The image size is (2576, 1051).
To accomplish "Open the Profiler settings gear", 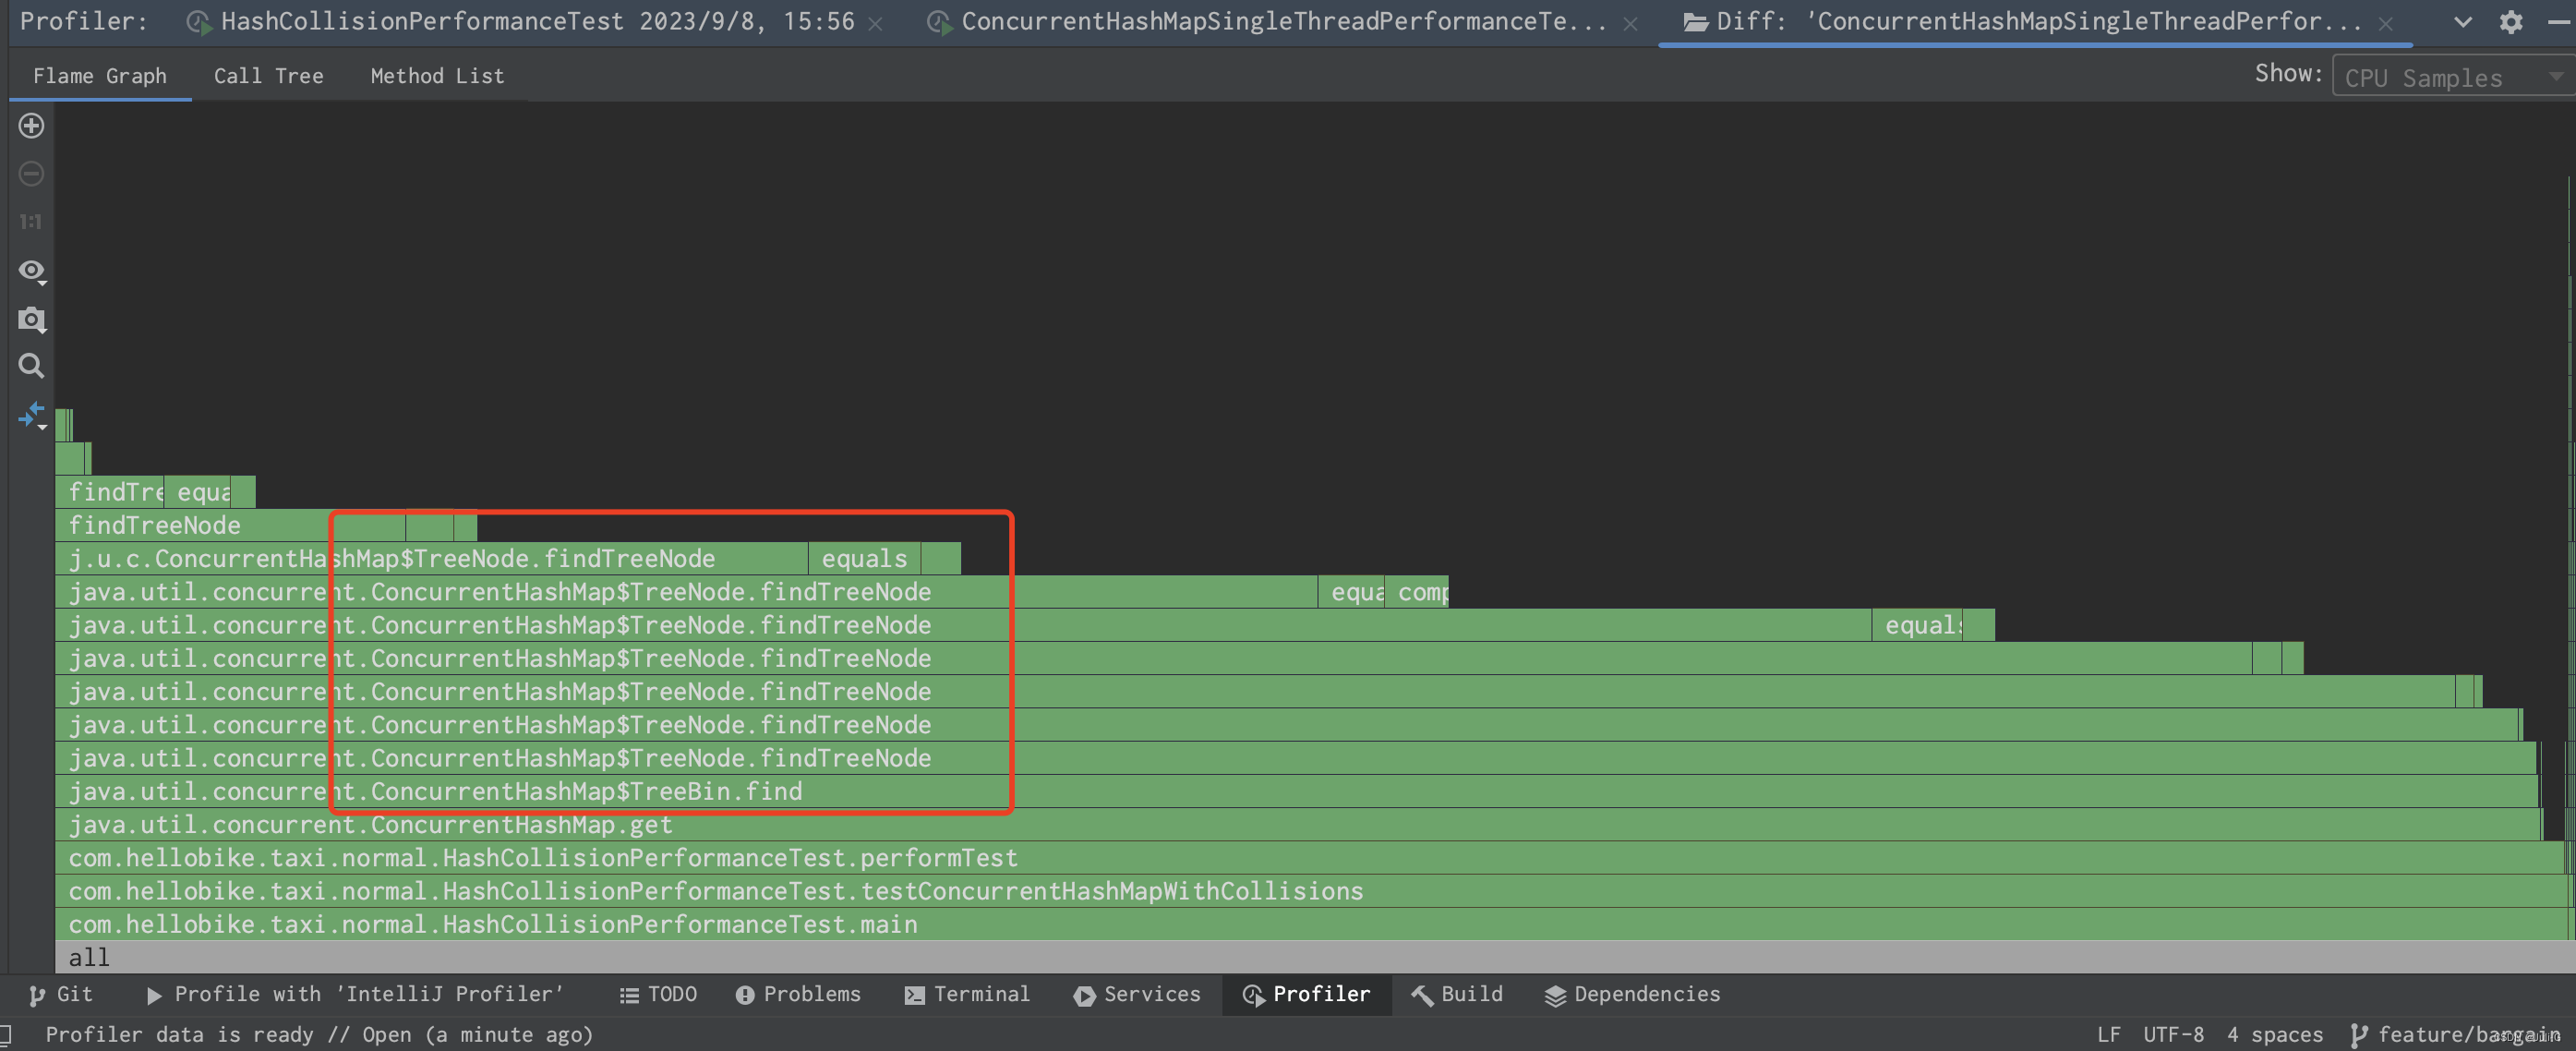I will click(x=2511, y=22).
